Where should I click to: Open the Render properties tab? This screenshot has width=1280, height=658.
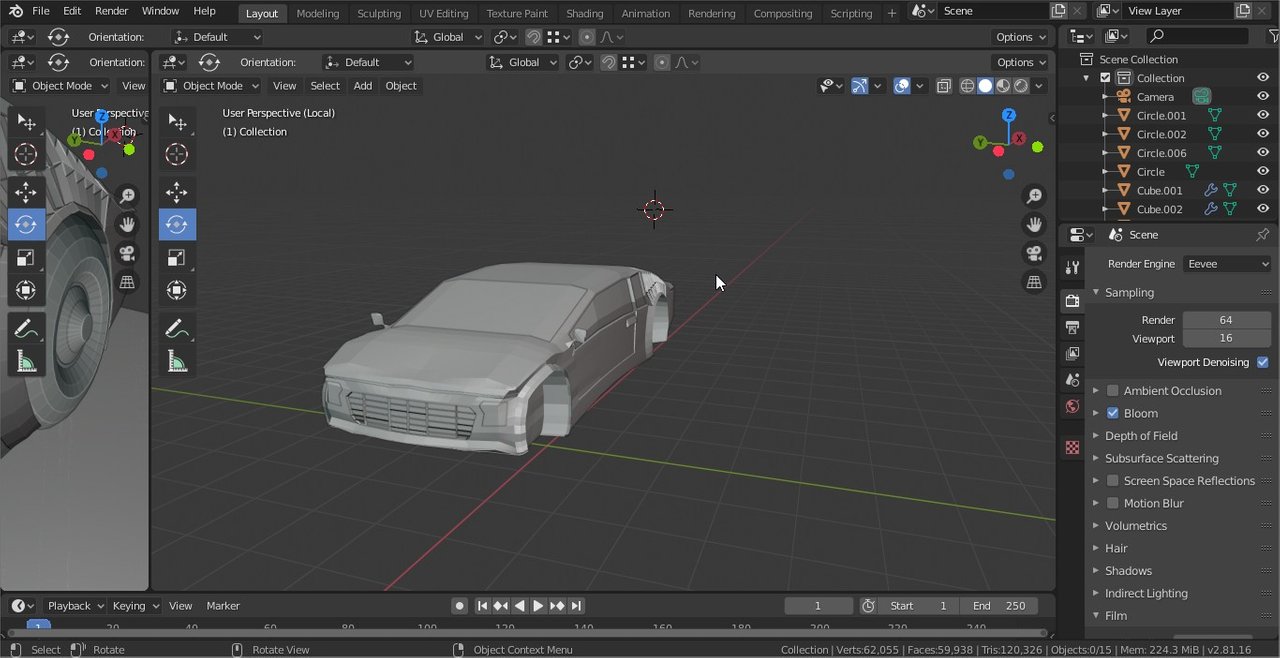[x=1072, y=301]
